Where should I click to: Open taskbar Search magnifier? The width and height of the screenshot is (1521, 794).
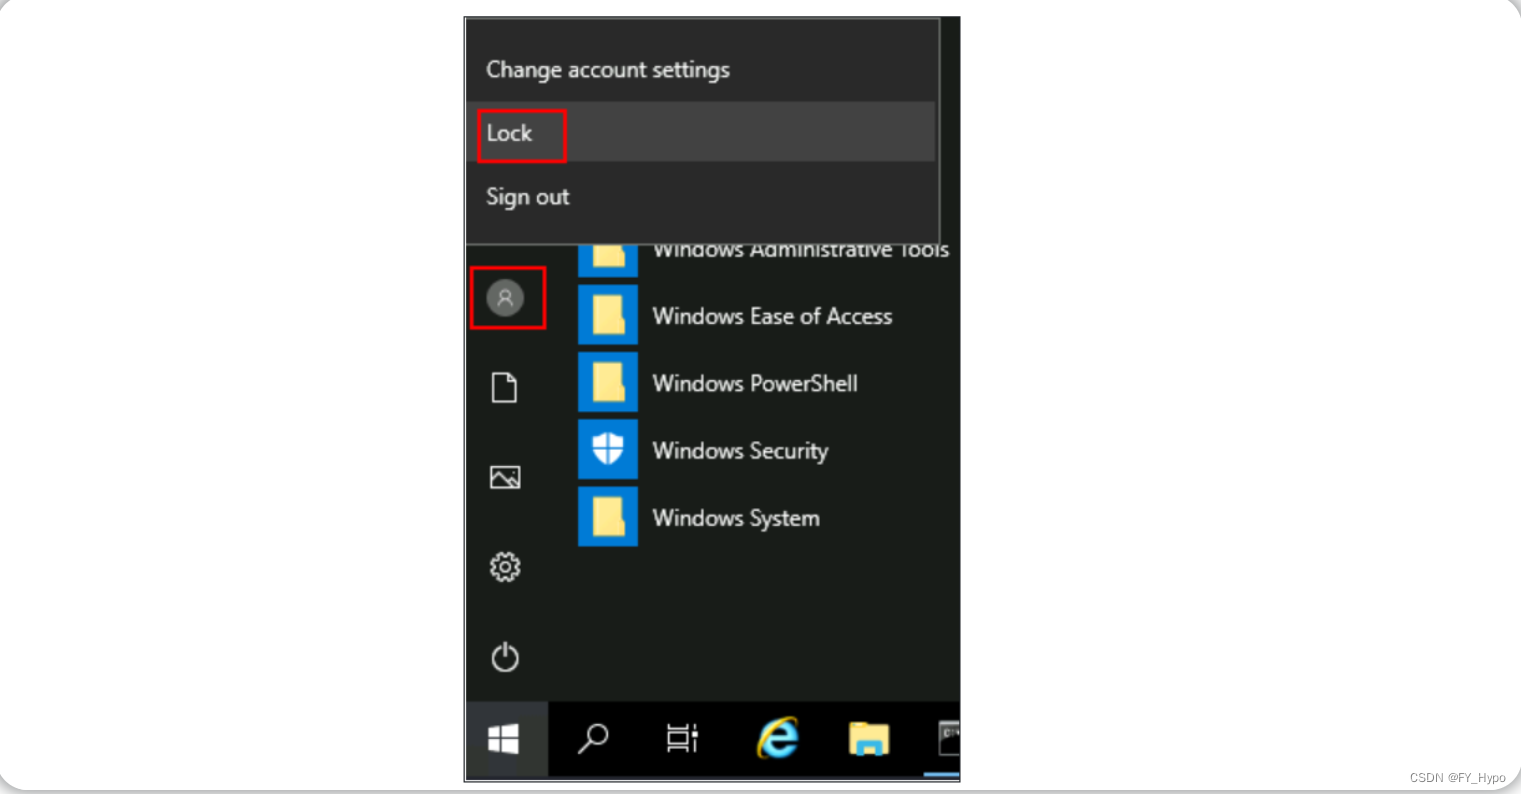(x=593, y=740)
